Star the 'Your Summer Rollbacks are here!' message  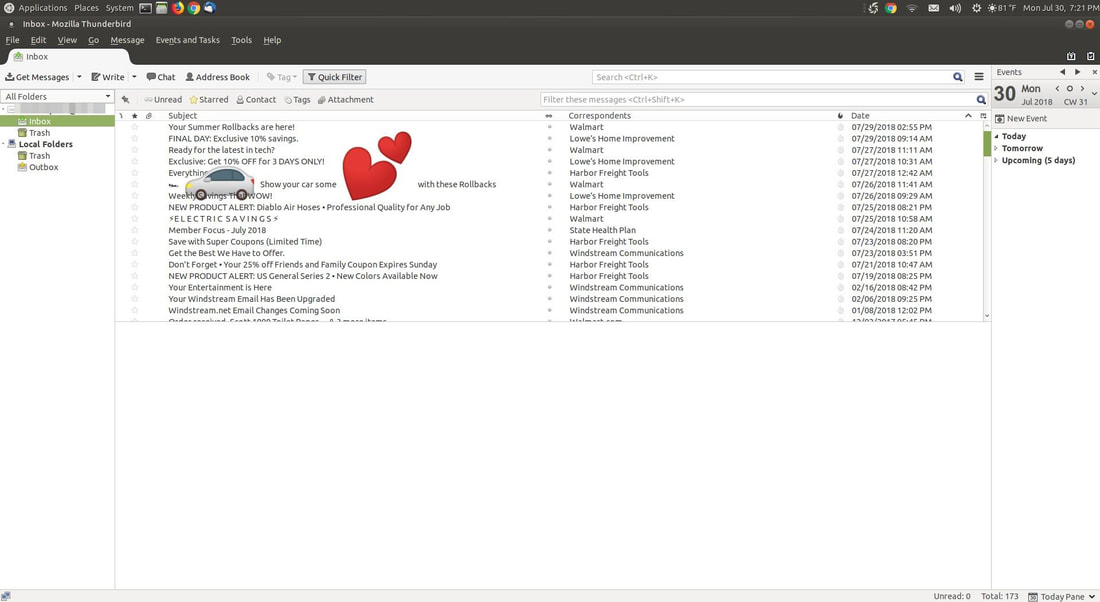tap(135, 127)
